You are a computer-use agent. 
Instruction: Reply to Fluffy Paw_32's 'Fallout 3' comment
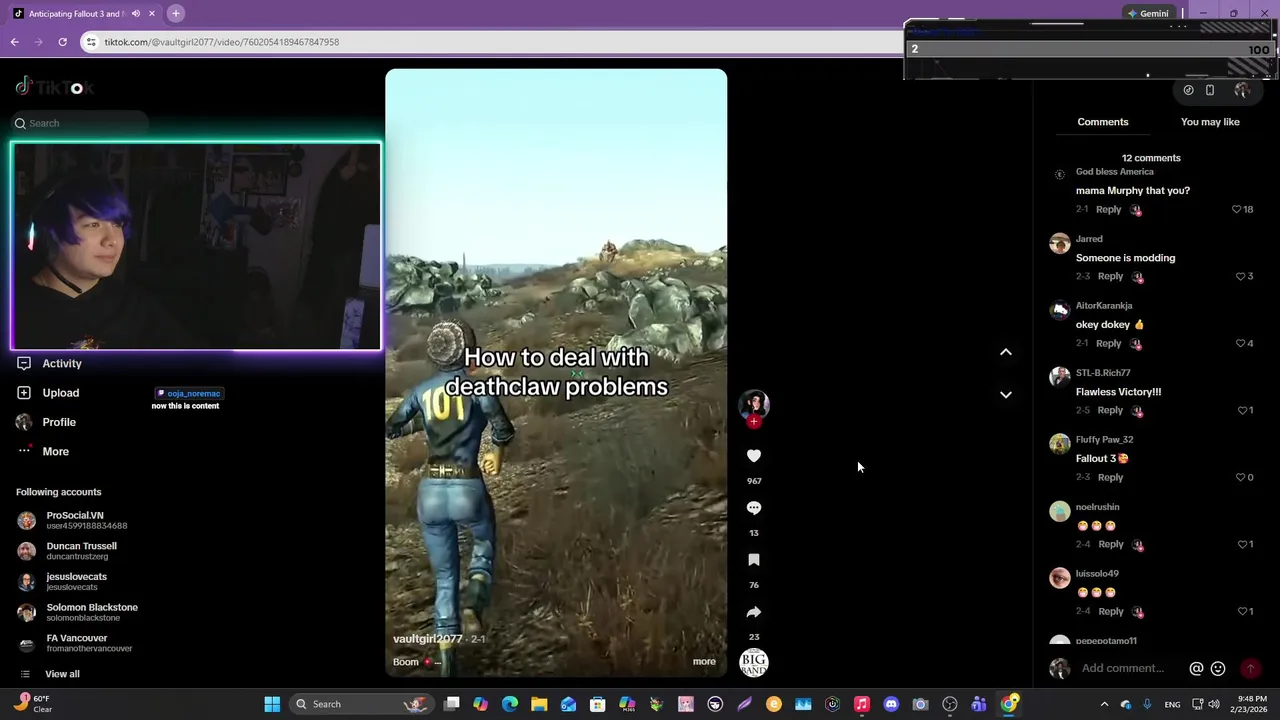point(1110,477)
